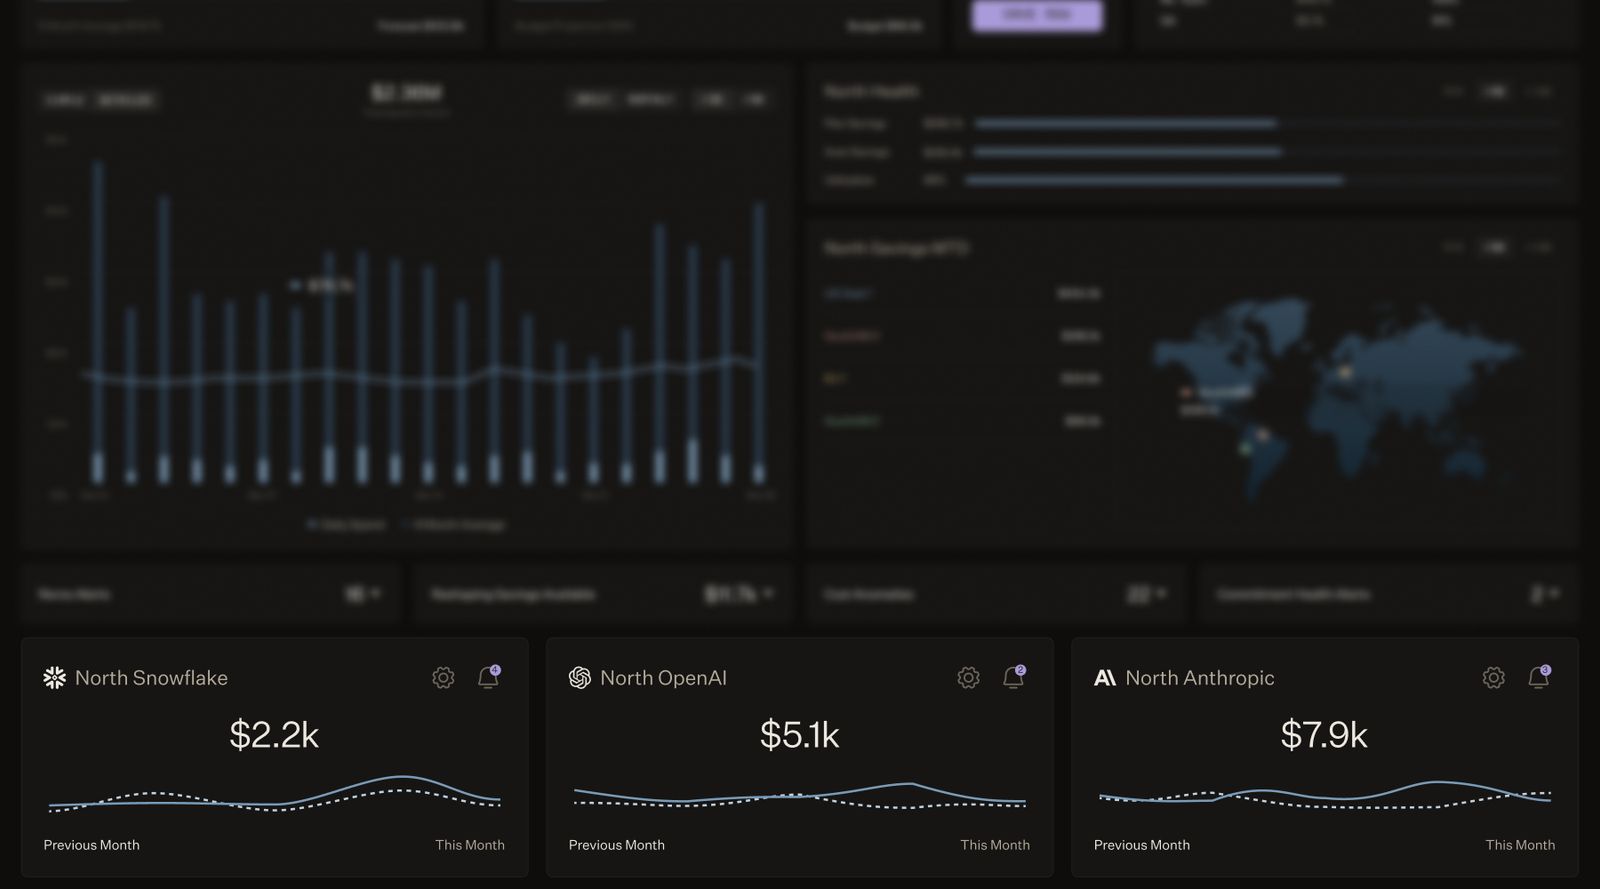
Task: Click the OpenAI logo icon
Action: pyautogui.click(x=580, y=678)
